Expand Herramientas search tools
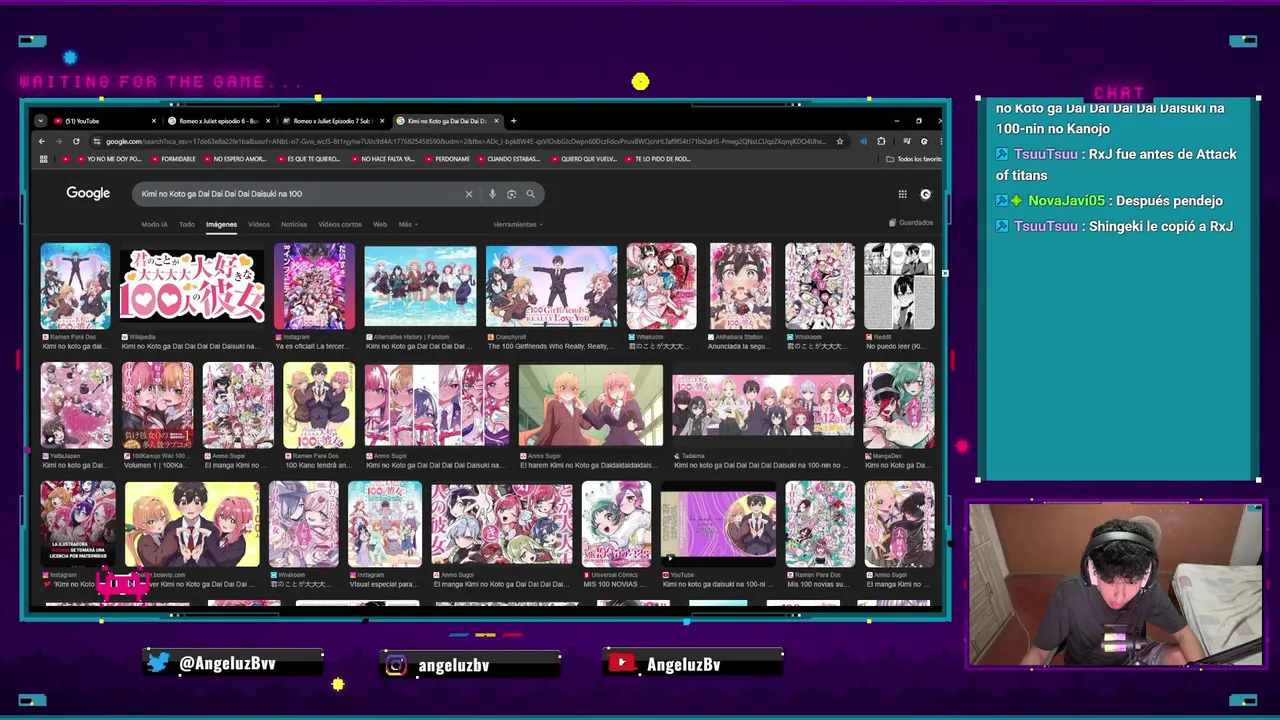 click(x=517, y=224)
